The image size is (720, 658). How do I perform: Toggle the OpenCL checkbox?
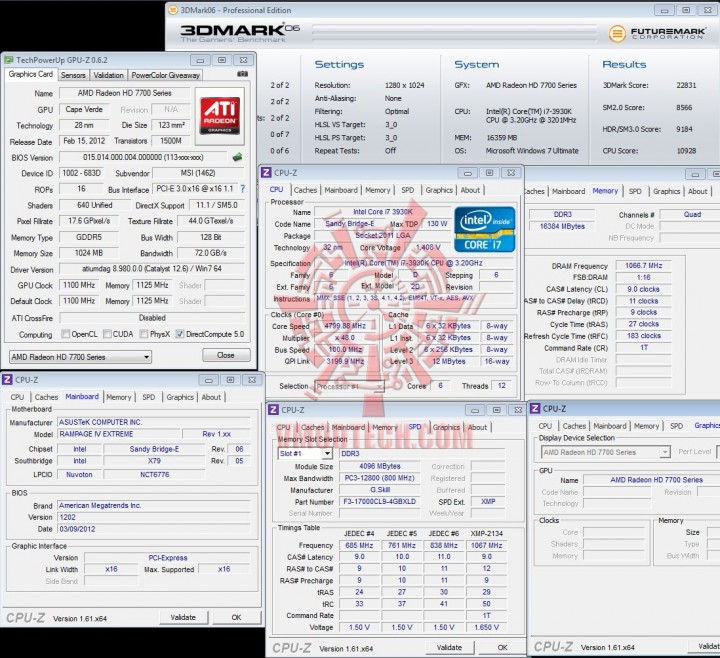point(66,334)
